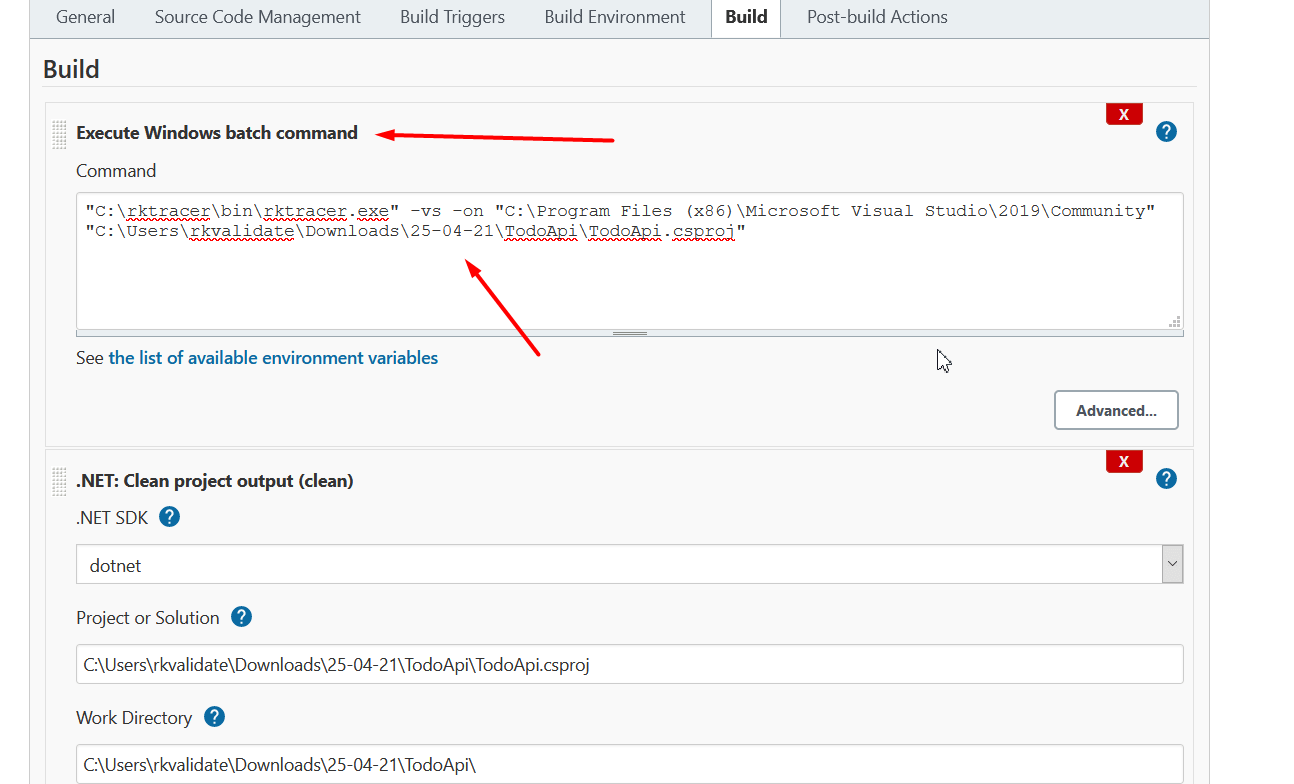Click the resize grip of the command textarea
This screenshot has width=1294, height=784.
1175,320
